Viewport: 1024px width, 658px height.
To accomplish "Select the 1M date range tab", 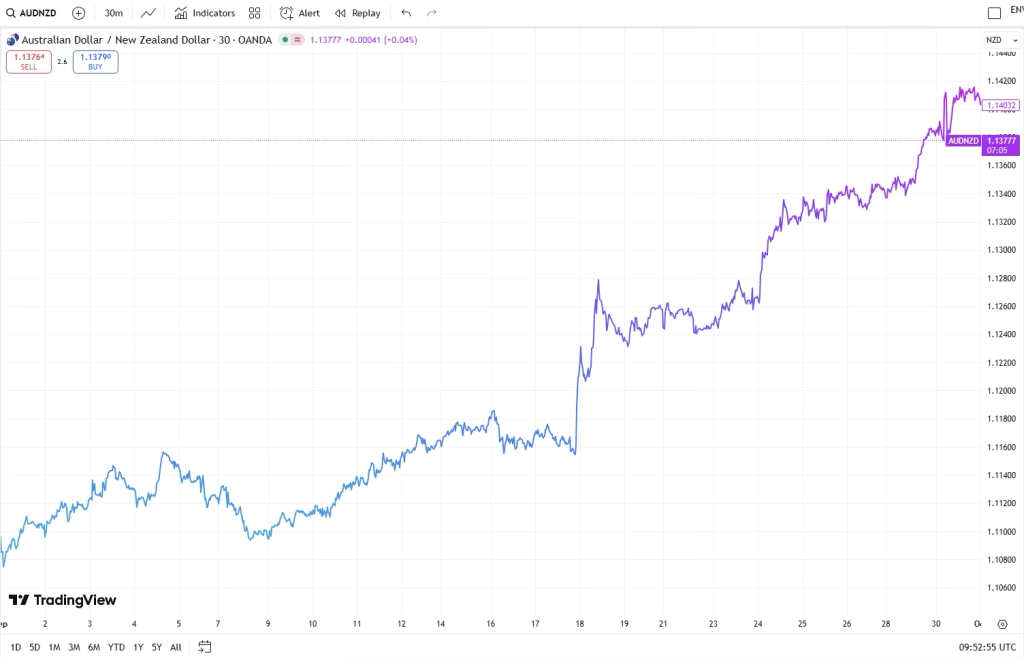I will pyautogui.click(x=54, y=647).
